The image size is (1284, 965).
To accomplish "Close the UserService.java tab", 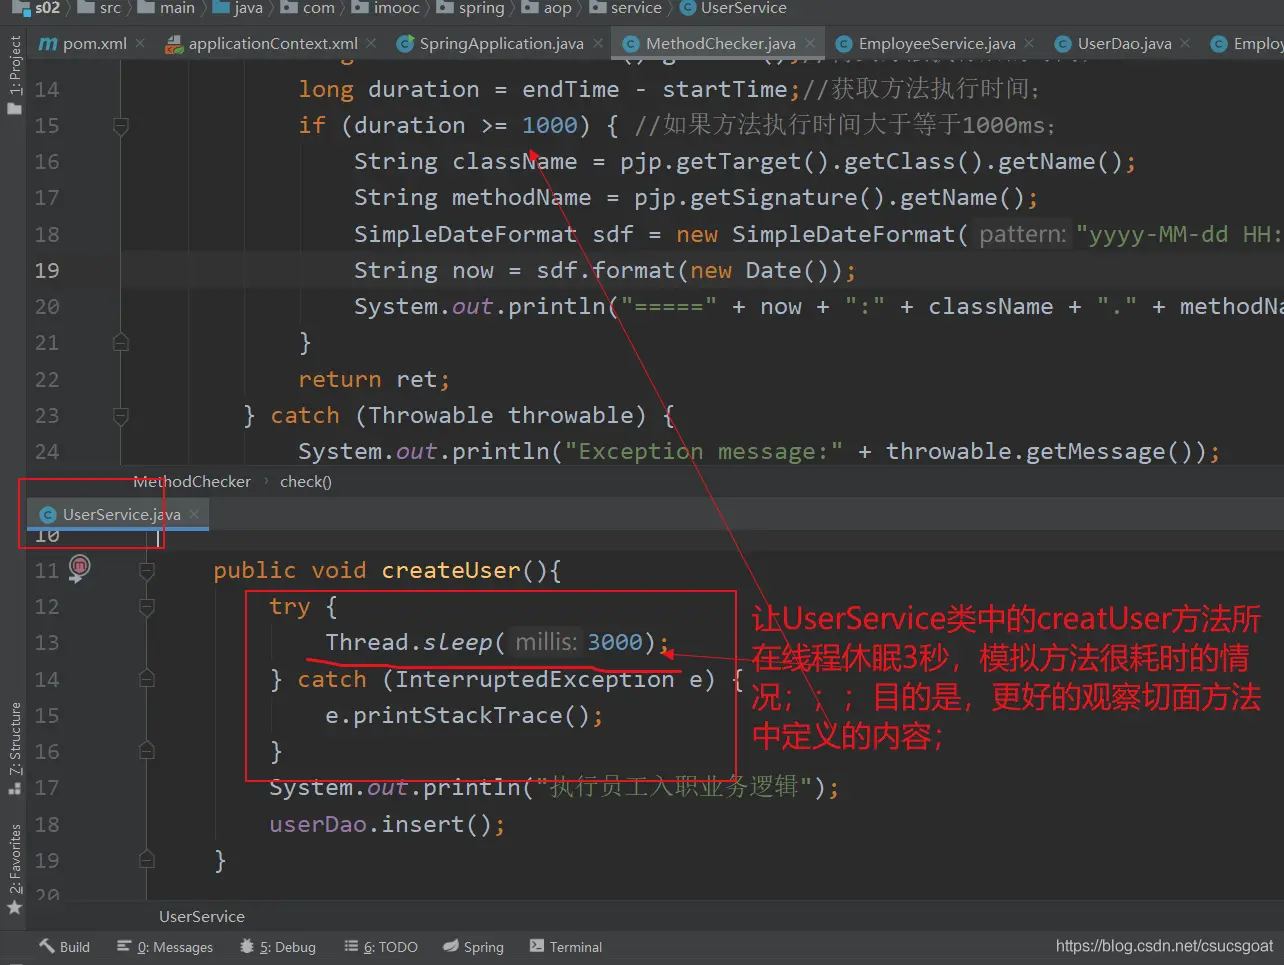I will [194, 514].
